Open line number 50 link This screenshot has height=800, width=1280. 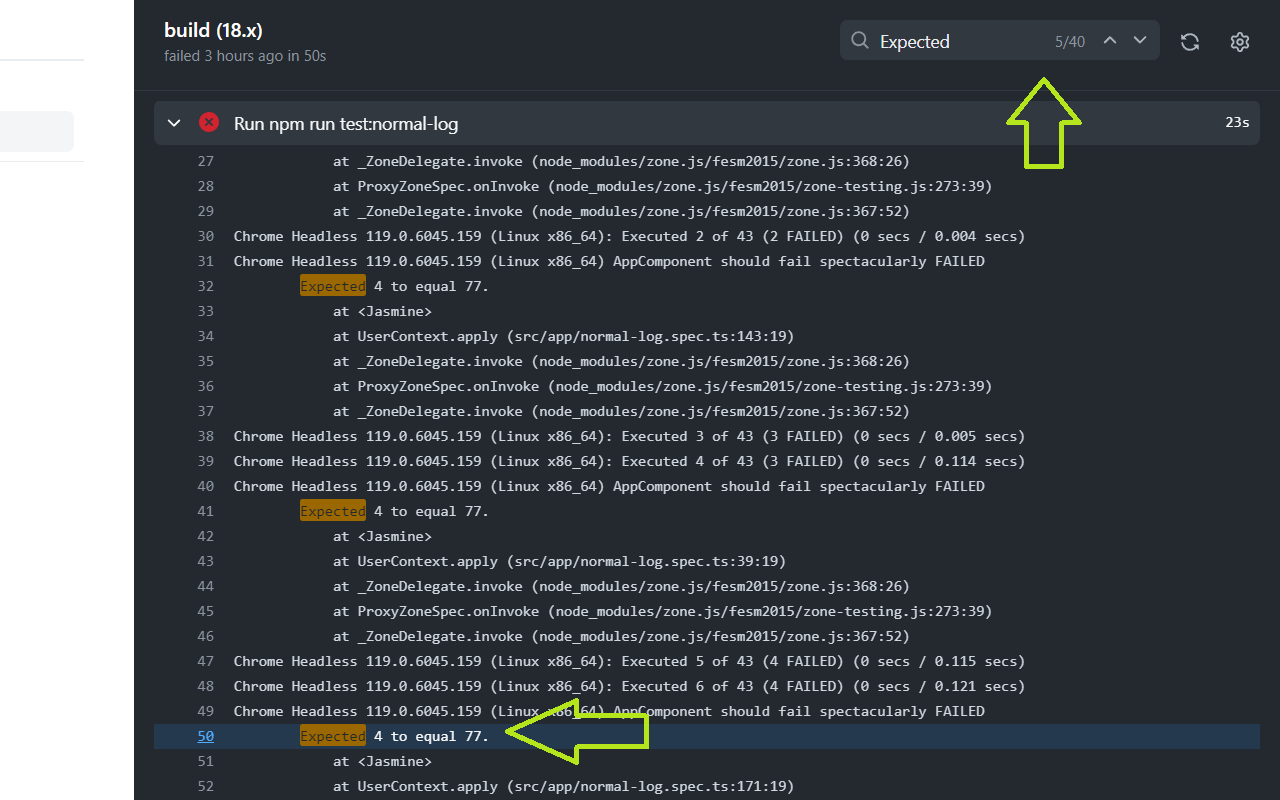coord(205,736)
